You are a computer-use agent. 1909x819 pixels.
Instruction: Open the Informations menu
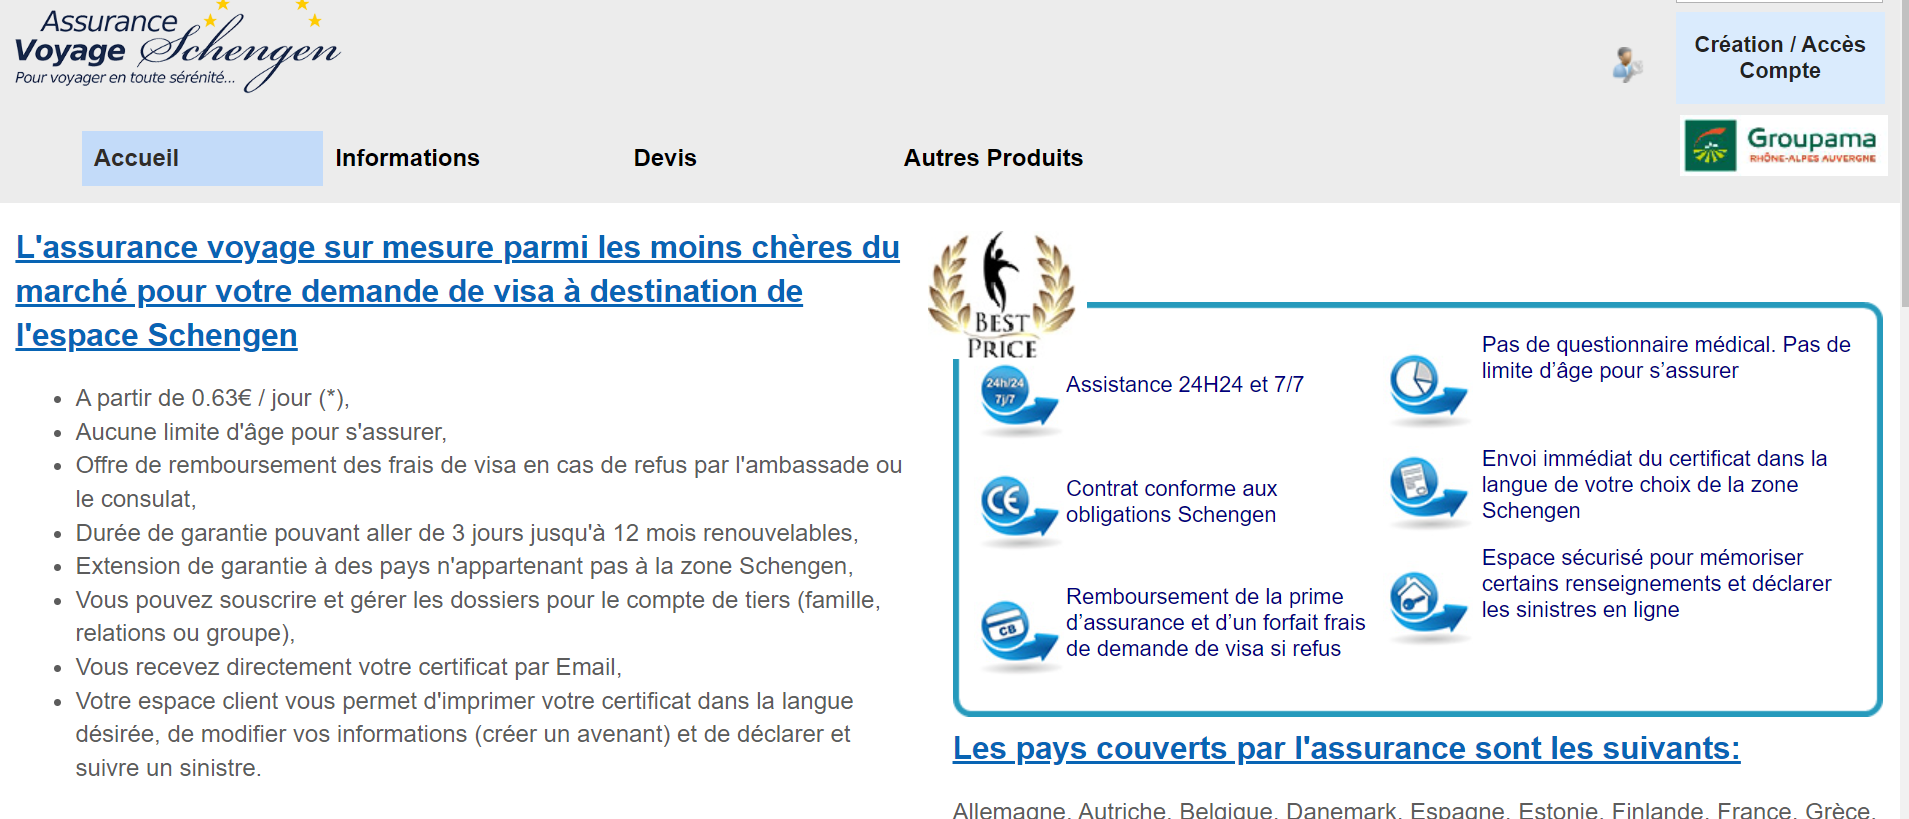pyautogui.click(x=407, y=158)
